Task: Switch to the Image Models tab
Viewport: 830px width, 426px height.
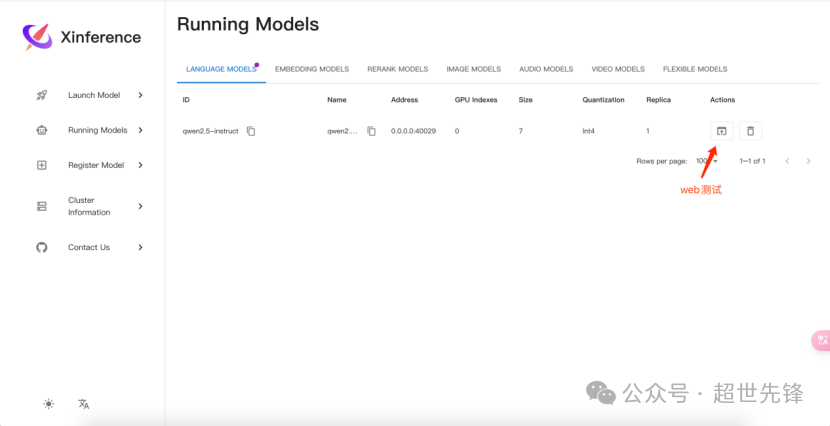Action: coord(473,69)
